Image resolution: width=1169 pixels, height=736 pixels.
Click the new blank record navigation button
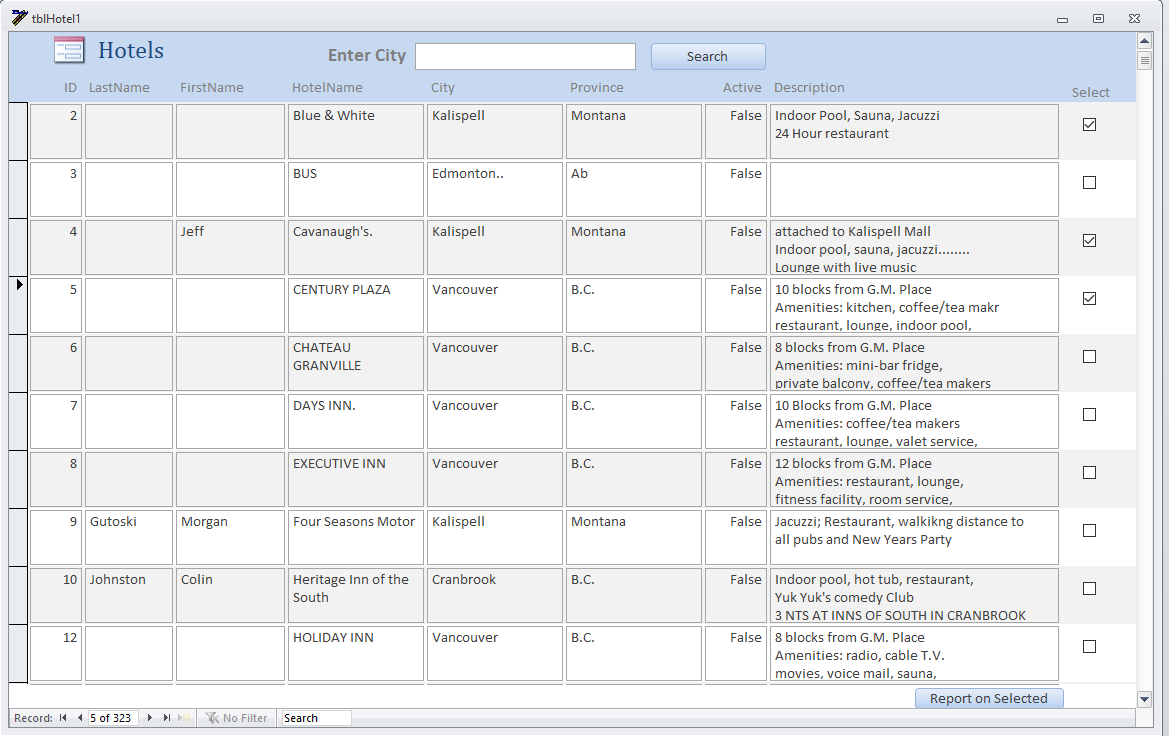185,717
